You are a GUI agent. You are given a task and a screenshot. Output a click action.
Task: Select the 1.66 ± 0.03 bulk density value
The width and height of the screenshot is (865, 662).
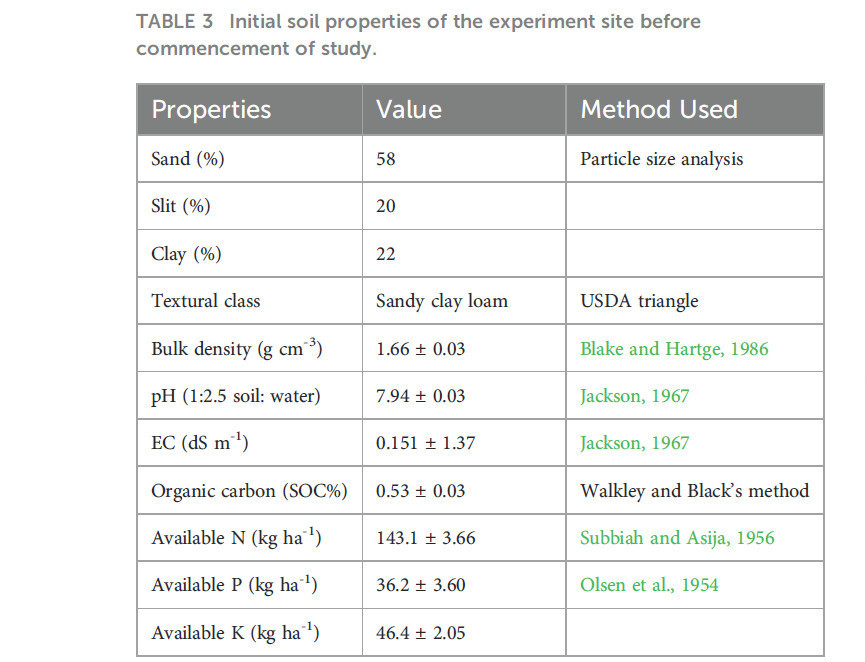(420, 349)
